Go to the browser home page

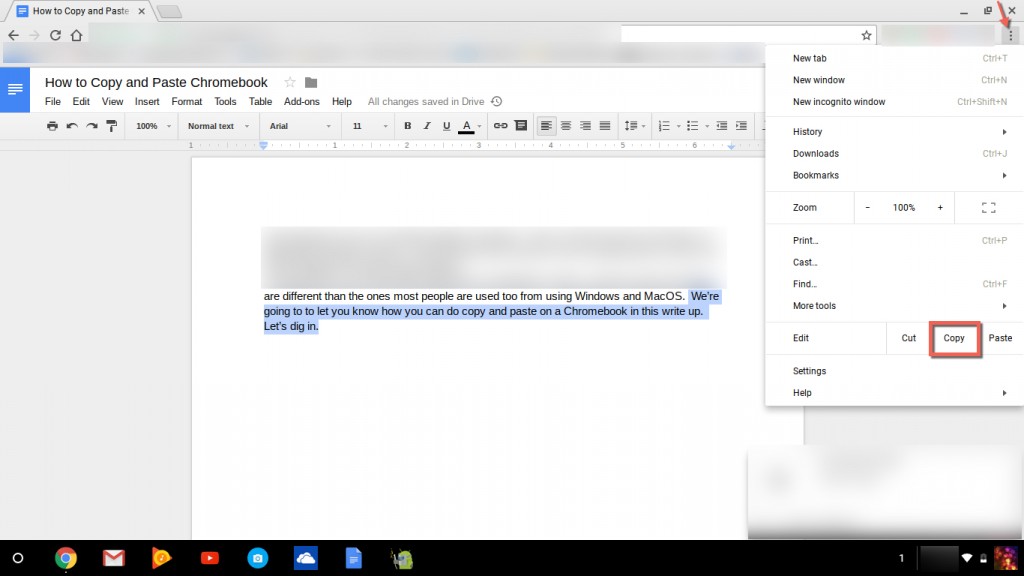coord(76,35)
